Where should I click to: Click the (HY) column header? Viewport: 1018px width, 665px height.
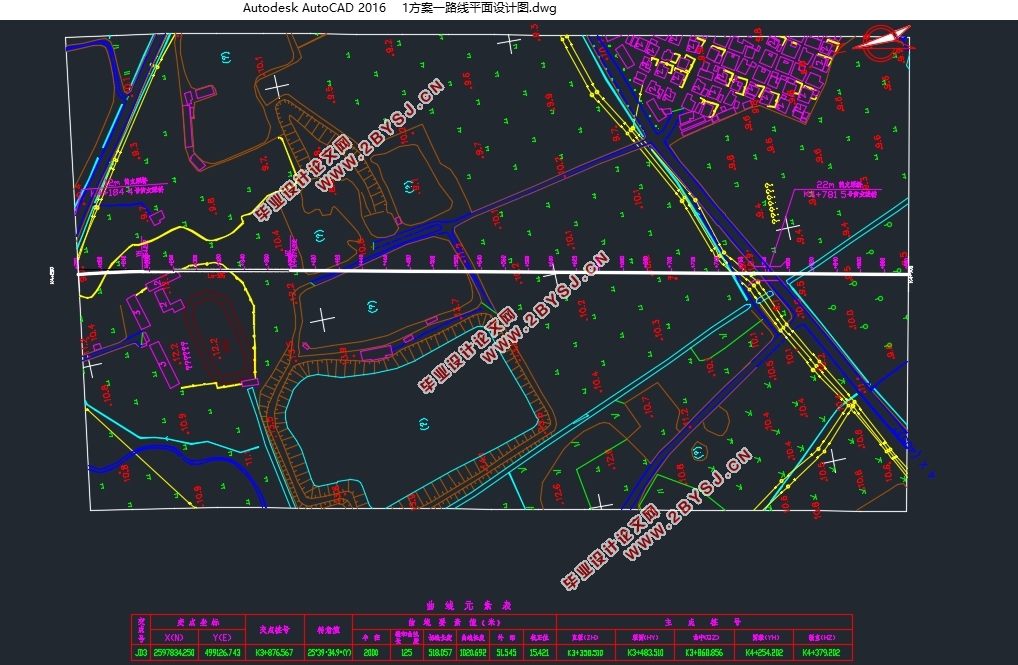click(x=645, y=637)
